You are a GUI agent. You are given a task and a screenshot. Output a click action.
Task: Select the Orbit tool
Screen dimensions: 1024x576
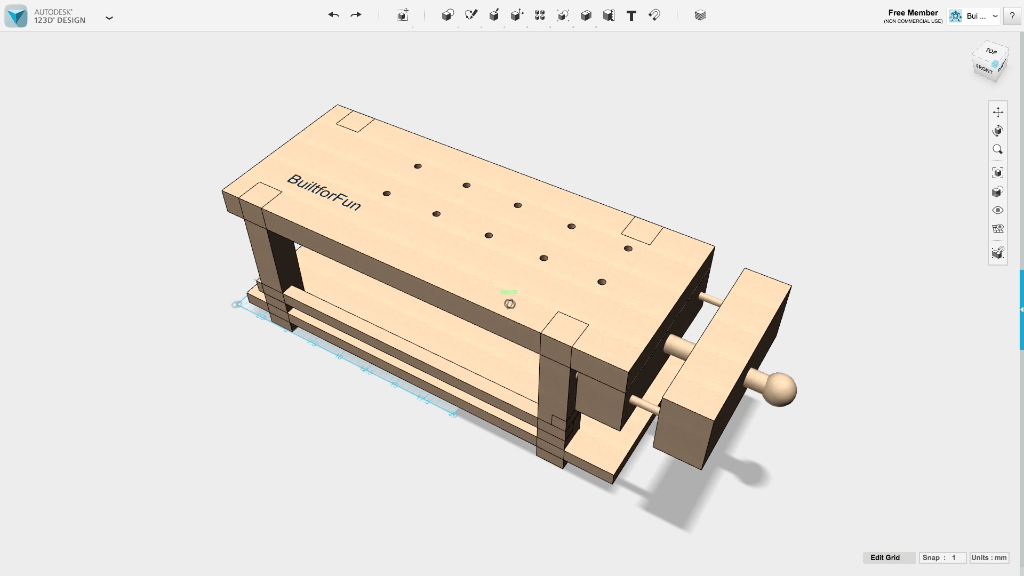click(997, 131)
